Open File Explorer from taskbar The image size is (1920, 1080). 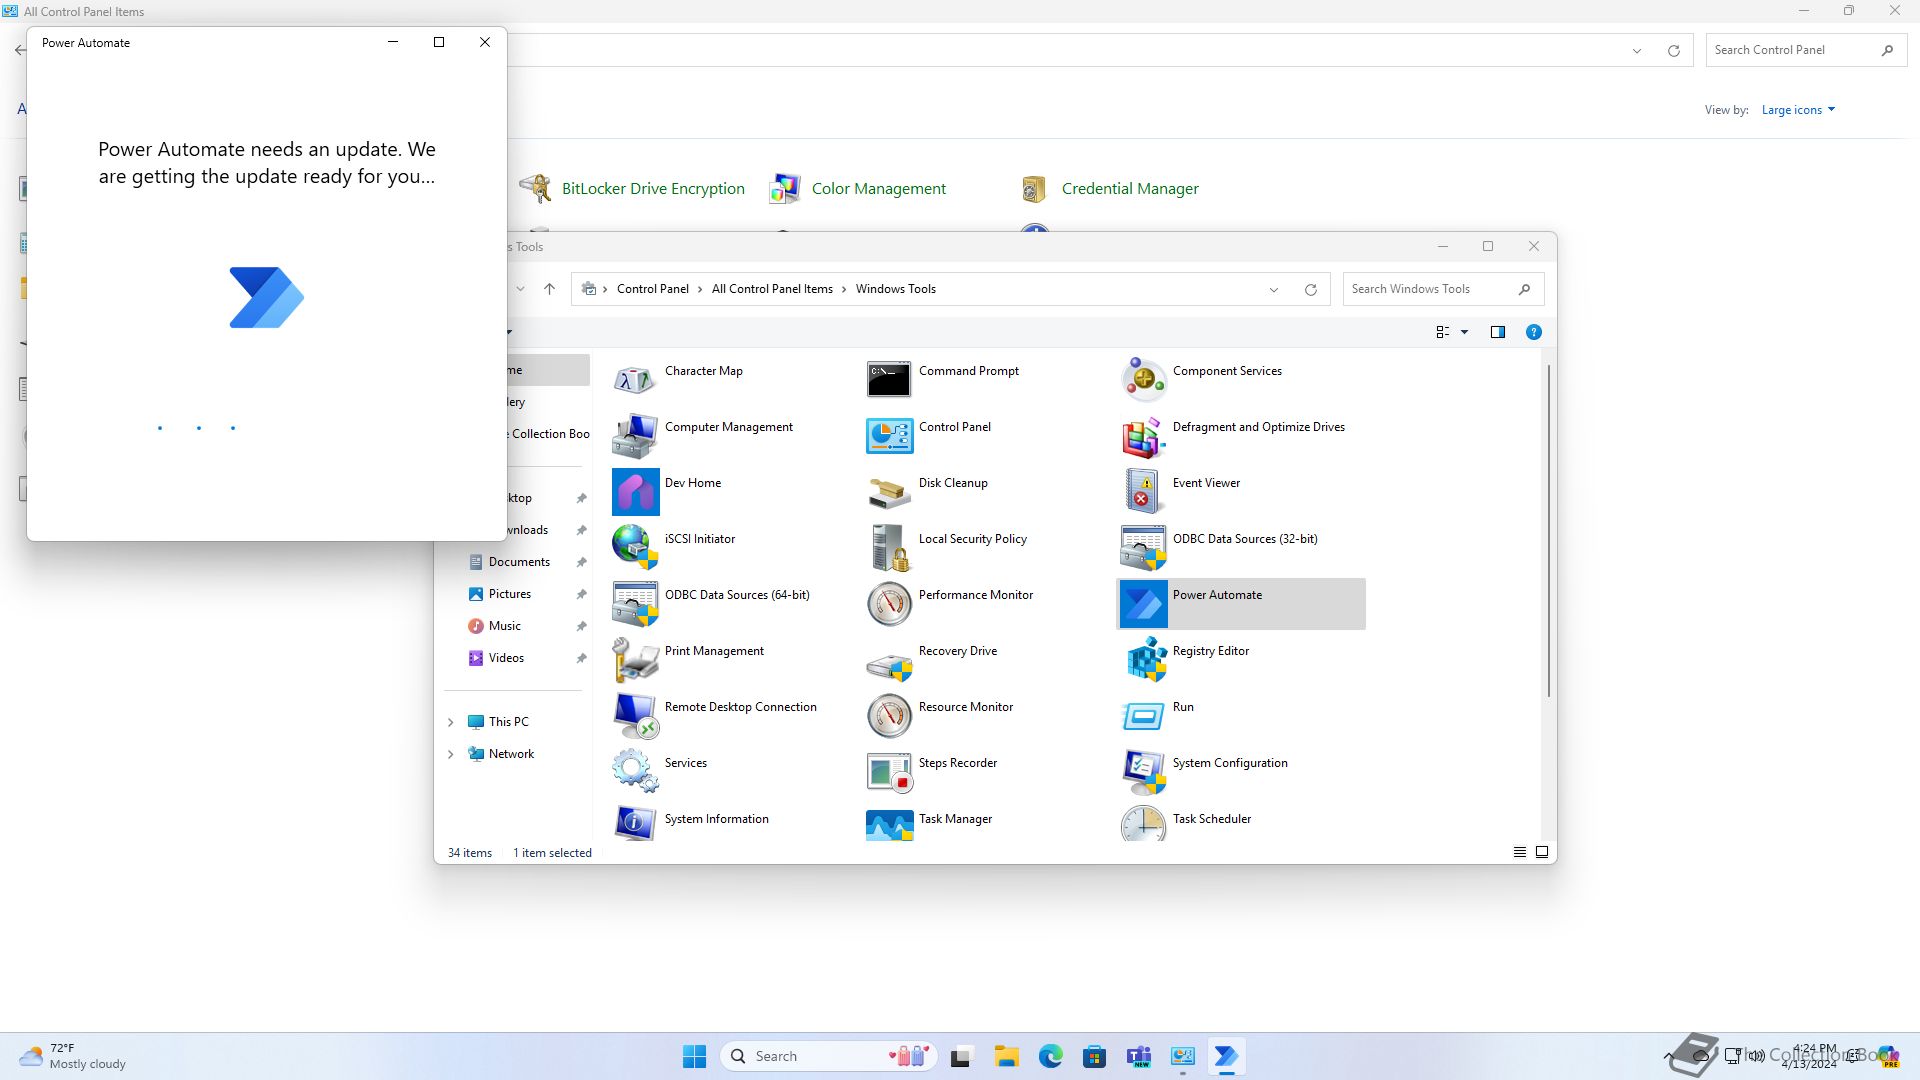(x=1006, y=1056)
